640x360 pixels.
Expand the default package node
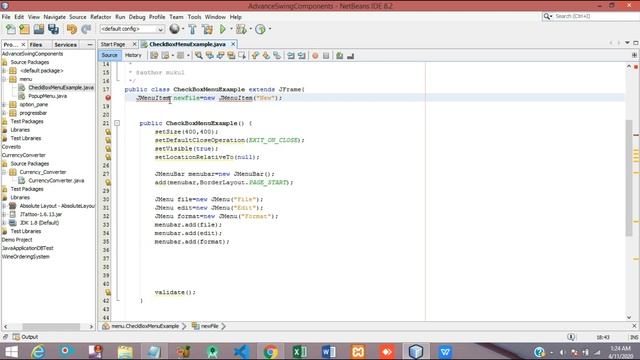(4, 71)
